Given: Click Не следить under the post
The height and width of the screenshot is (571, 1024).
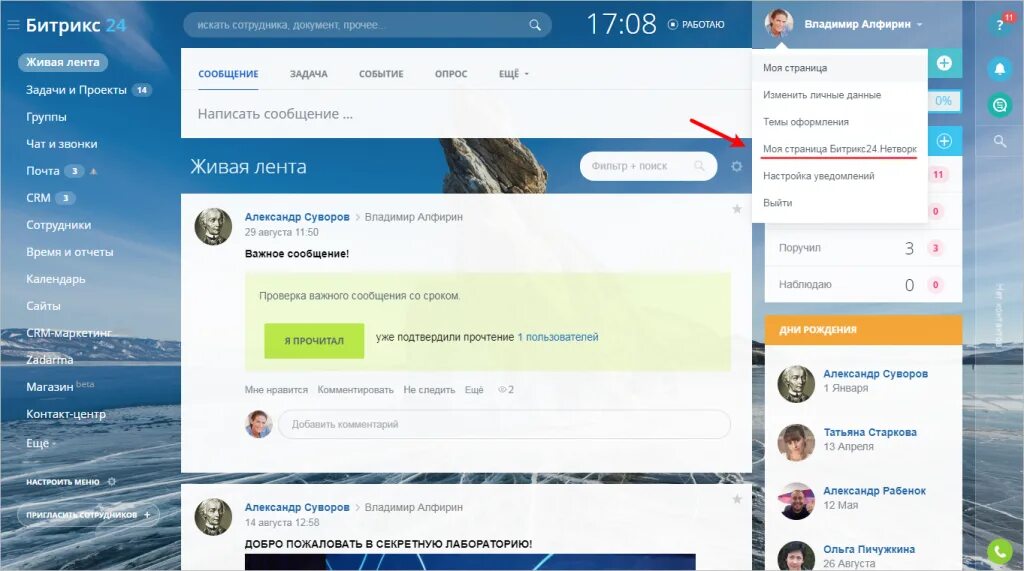Looking at the screenshot, I should point(429,389).
